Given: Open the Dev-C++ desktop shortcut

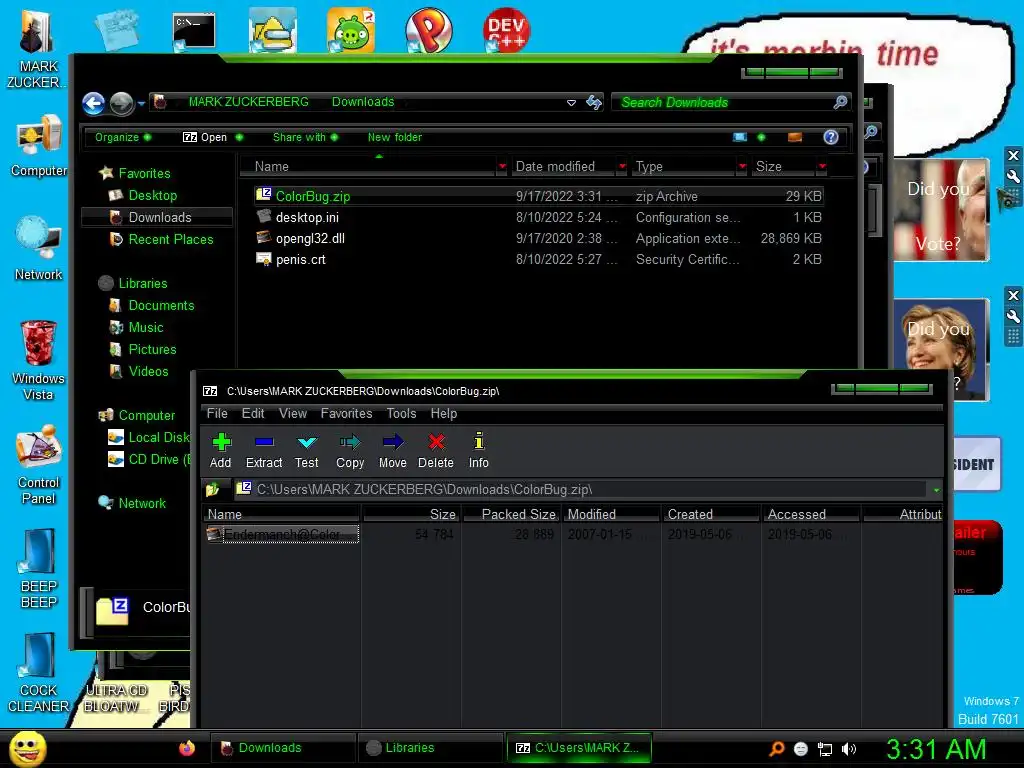Looking at the screenshot, I should tap(506, 29).
